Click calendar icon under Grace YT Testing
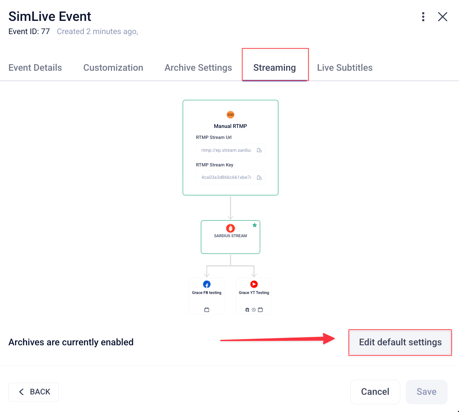The image size is (459, 412). (260, 310)
